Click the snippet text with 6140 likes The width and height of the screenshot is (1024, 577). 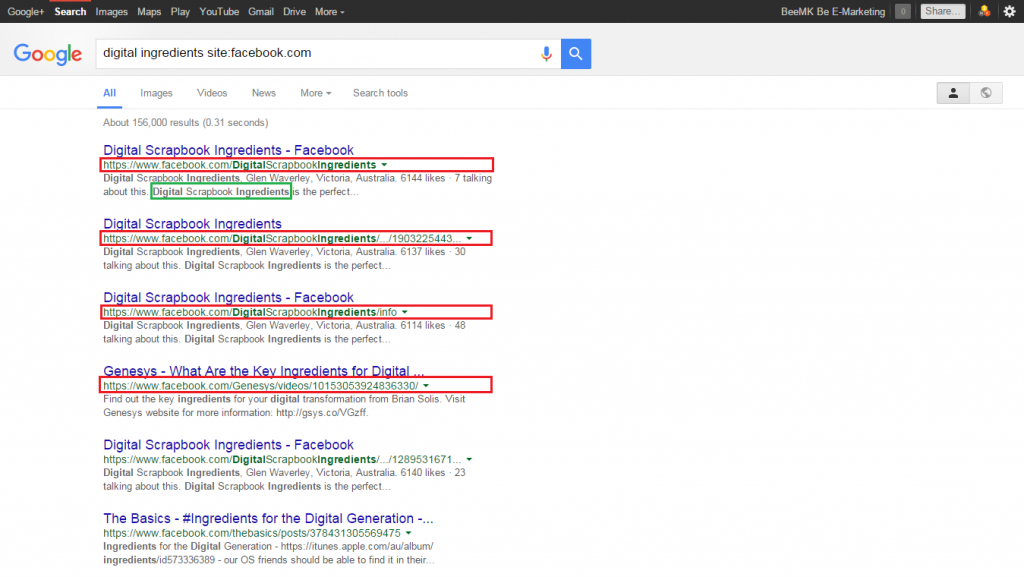pyautogui.click(x=284, y=480)
